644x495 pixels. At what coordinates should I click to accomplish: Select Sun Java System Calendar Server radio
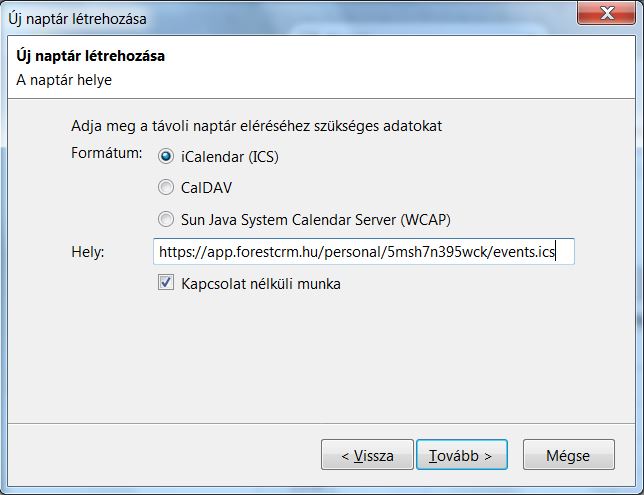[166, 219]
